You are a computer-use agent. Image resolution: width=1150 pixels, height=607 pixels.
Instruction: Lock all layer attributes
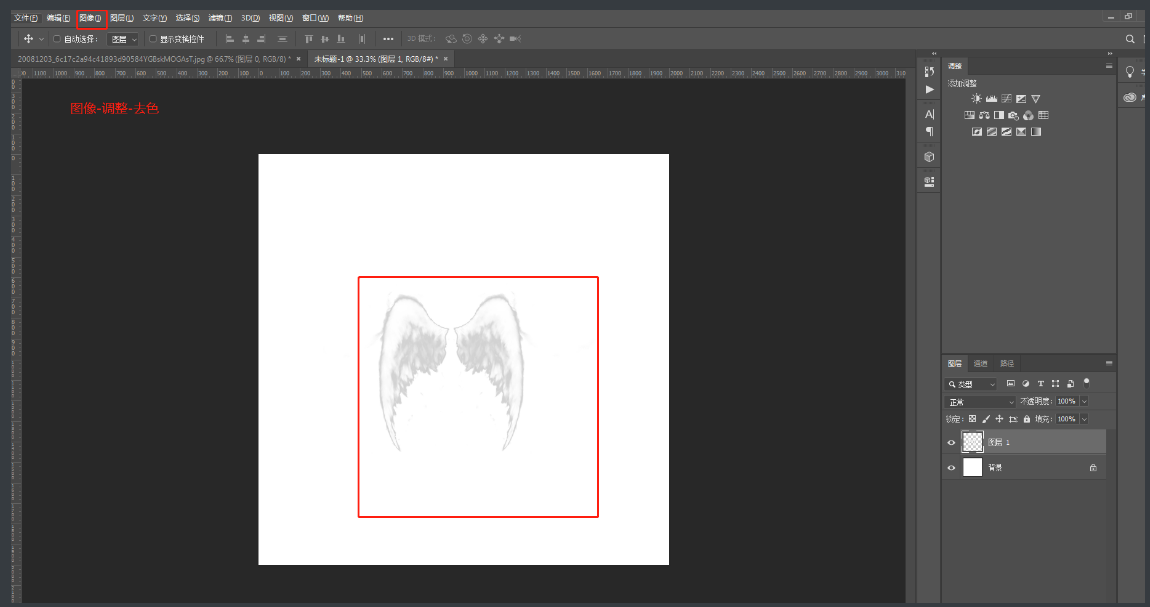click(x=1027, y=419)
